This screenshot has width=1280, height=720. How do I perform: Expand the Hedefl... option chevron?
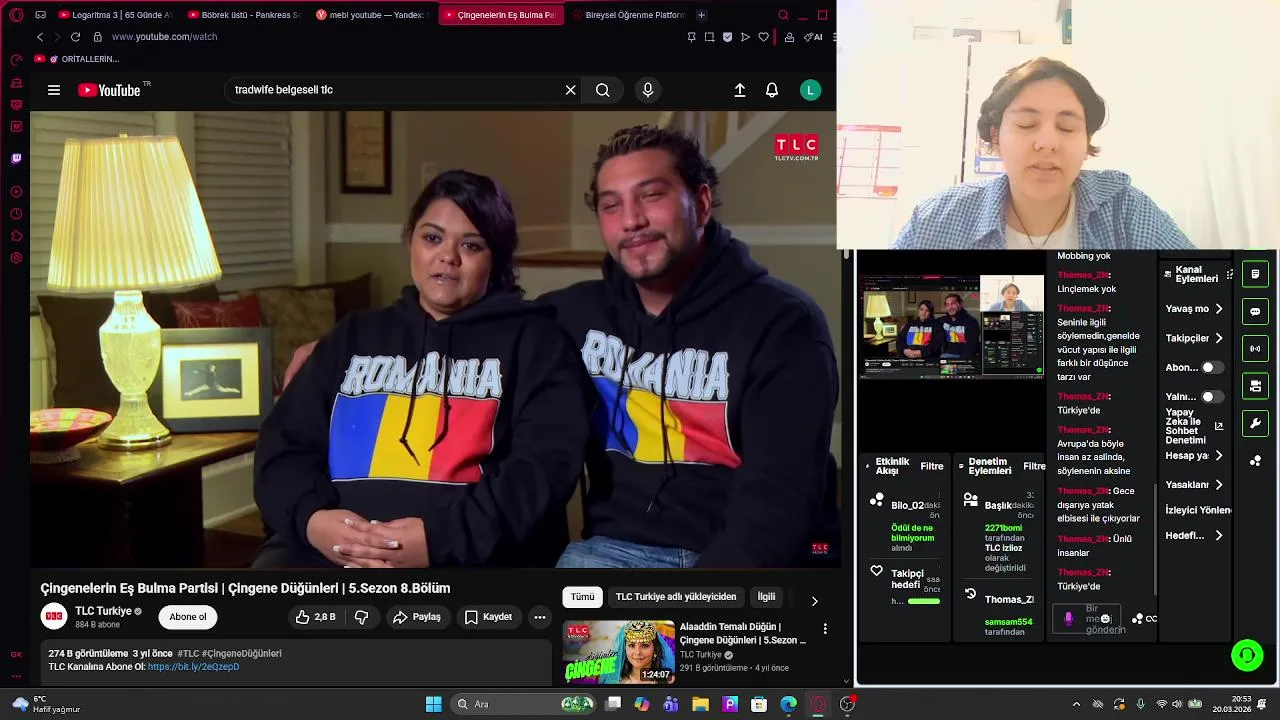(x=1219, y=535)
